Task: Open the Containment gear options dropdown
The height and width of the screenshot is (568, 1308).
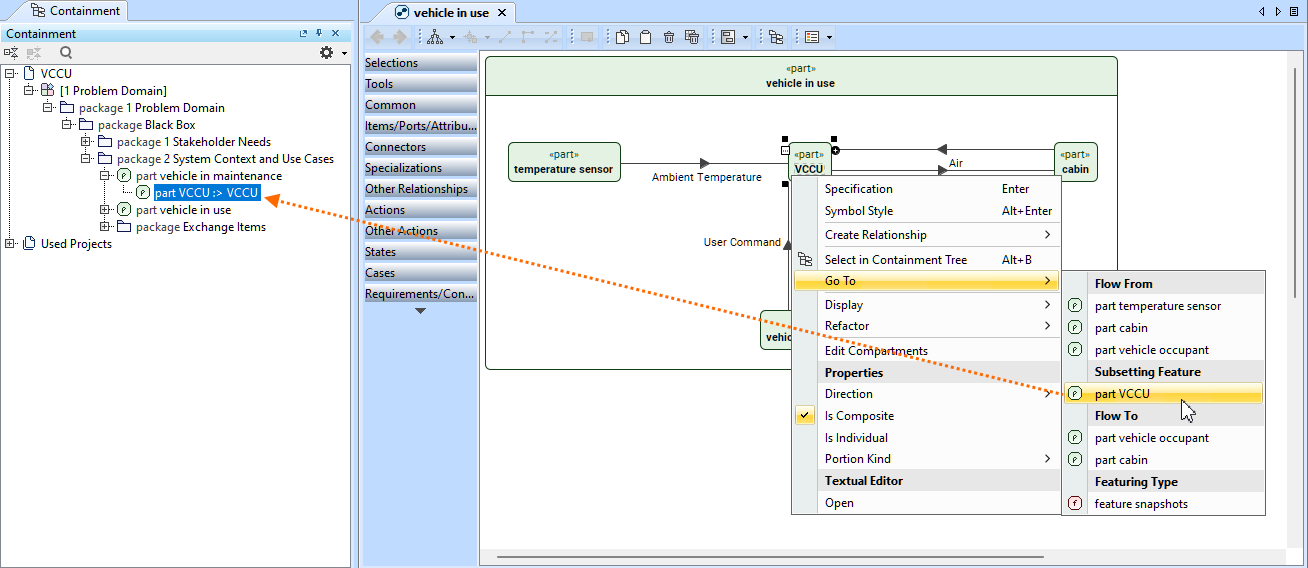Action: [x=332, y=53]
